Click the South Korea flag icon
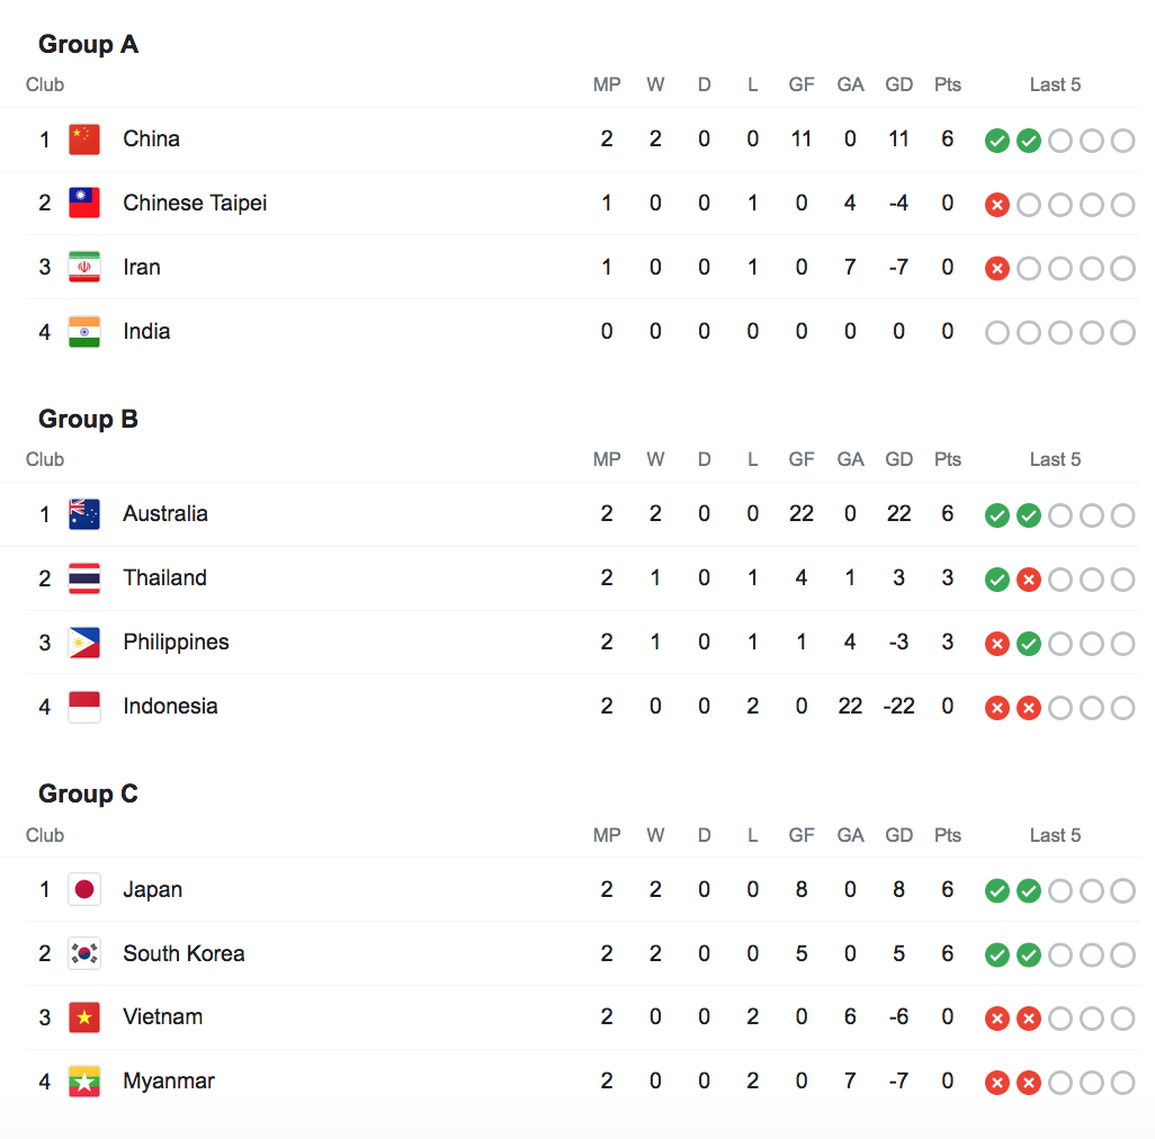The height and width of the screenshot is (1139, 1155). tap(84, 954)
